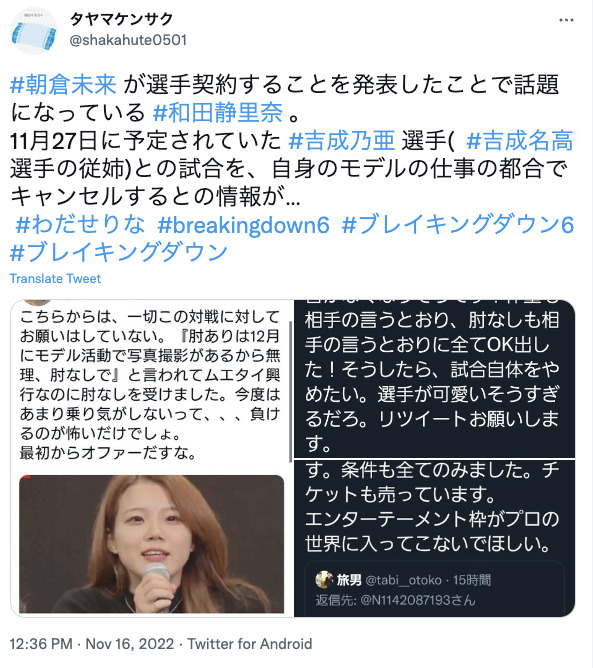Click the 12:36 PM · Nov 16, 2022 timestamp

92,643
